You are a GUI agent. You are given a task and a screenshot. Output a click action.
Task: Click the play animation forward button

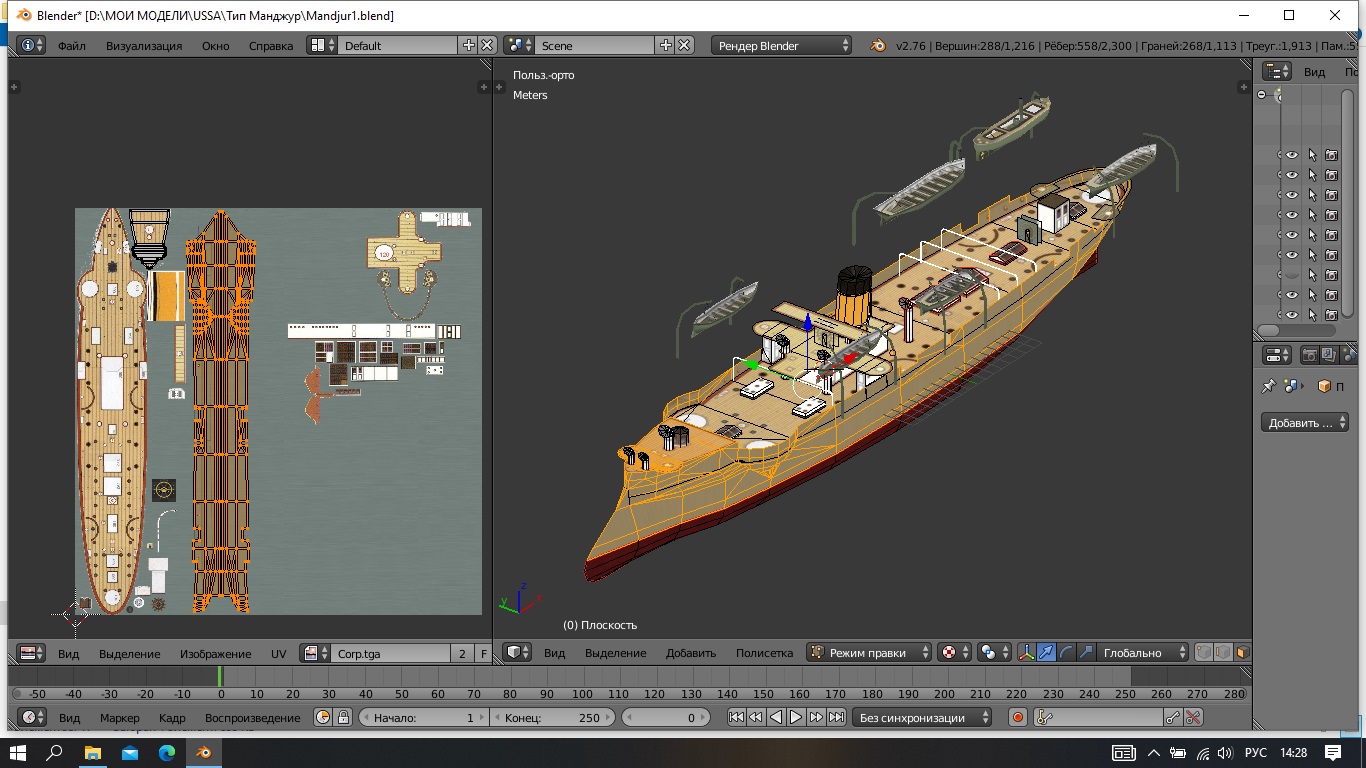tap(796, 717)
